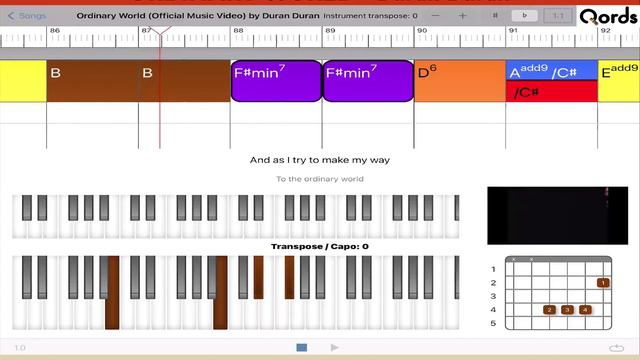Click the video preview thumbnail

558,216
